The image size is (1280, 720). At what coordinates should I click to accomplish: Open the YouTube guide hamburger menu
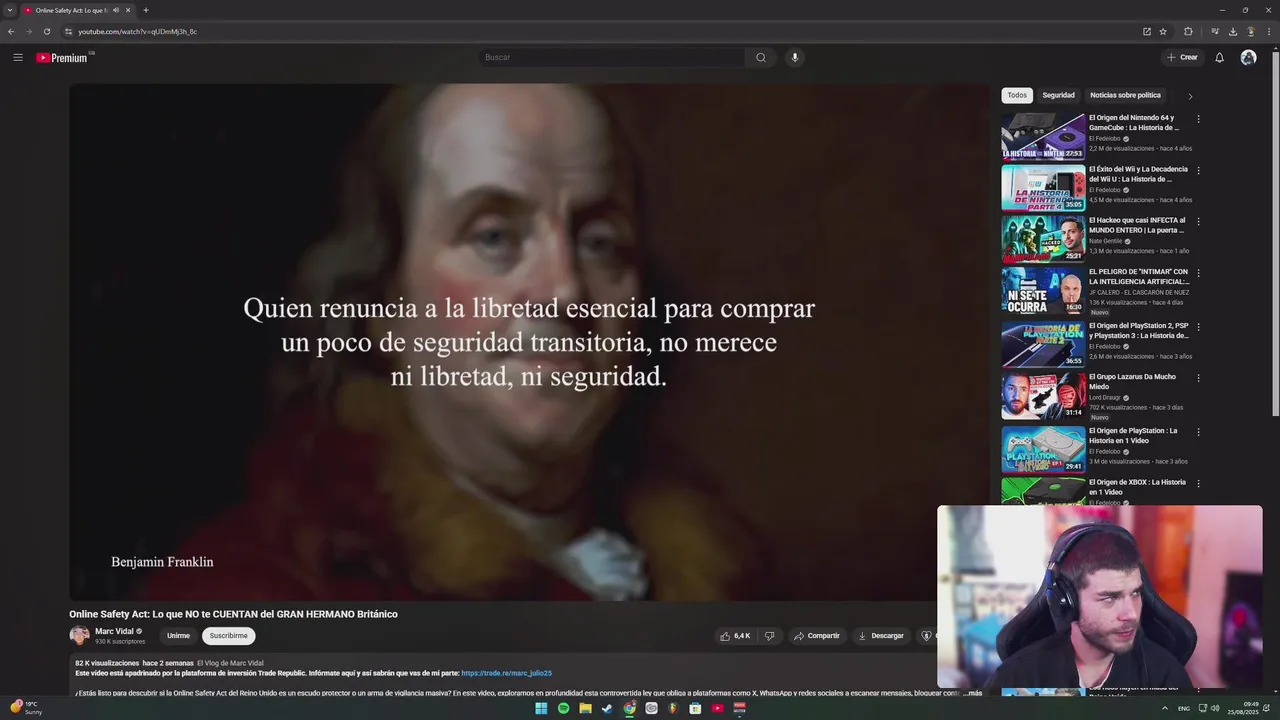pos(18,57)
